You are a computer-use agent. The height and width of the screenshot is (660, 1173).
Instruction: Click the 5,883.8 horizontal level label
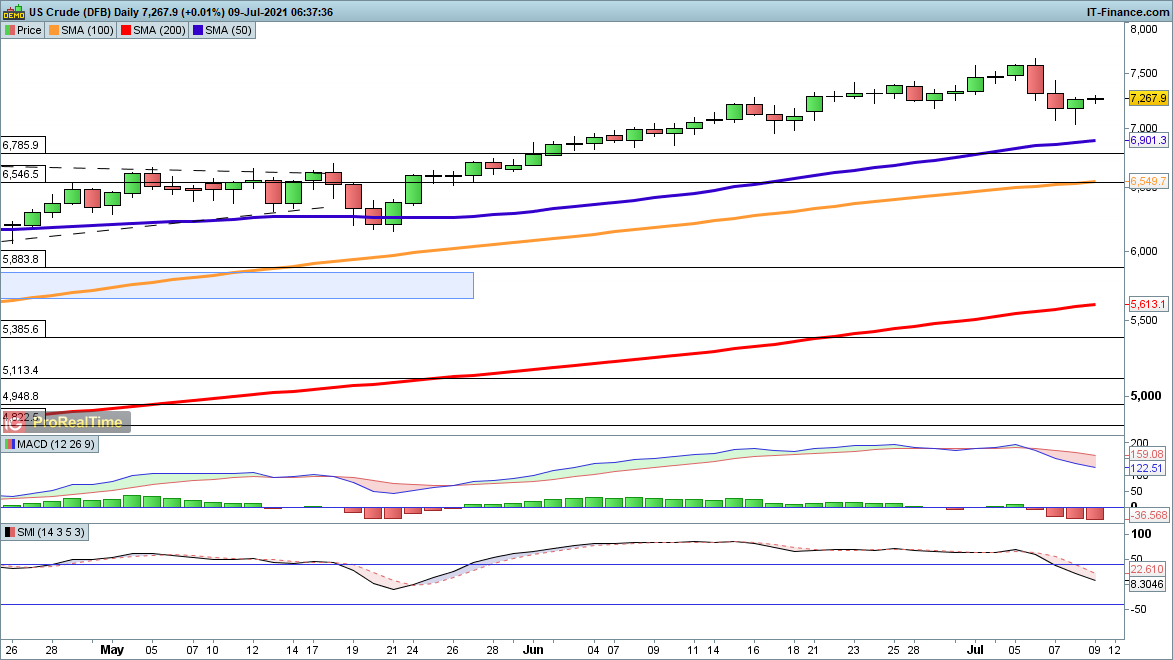[21, 259]
